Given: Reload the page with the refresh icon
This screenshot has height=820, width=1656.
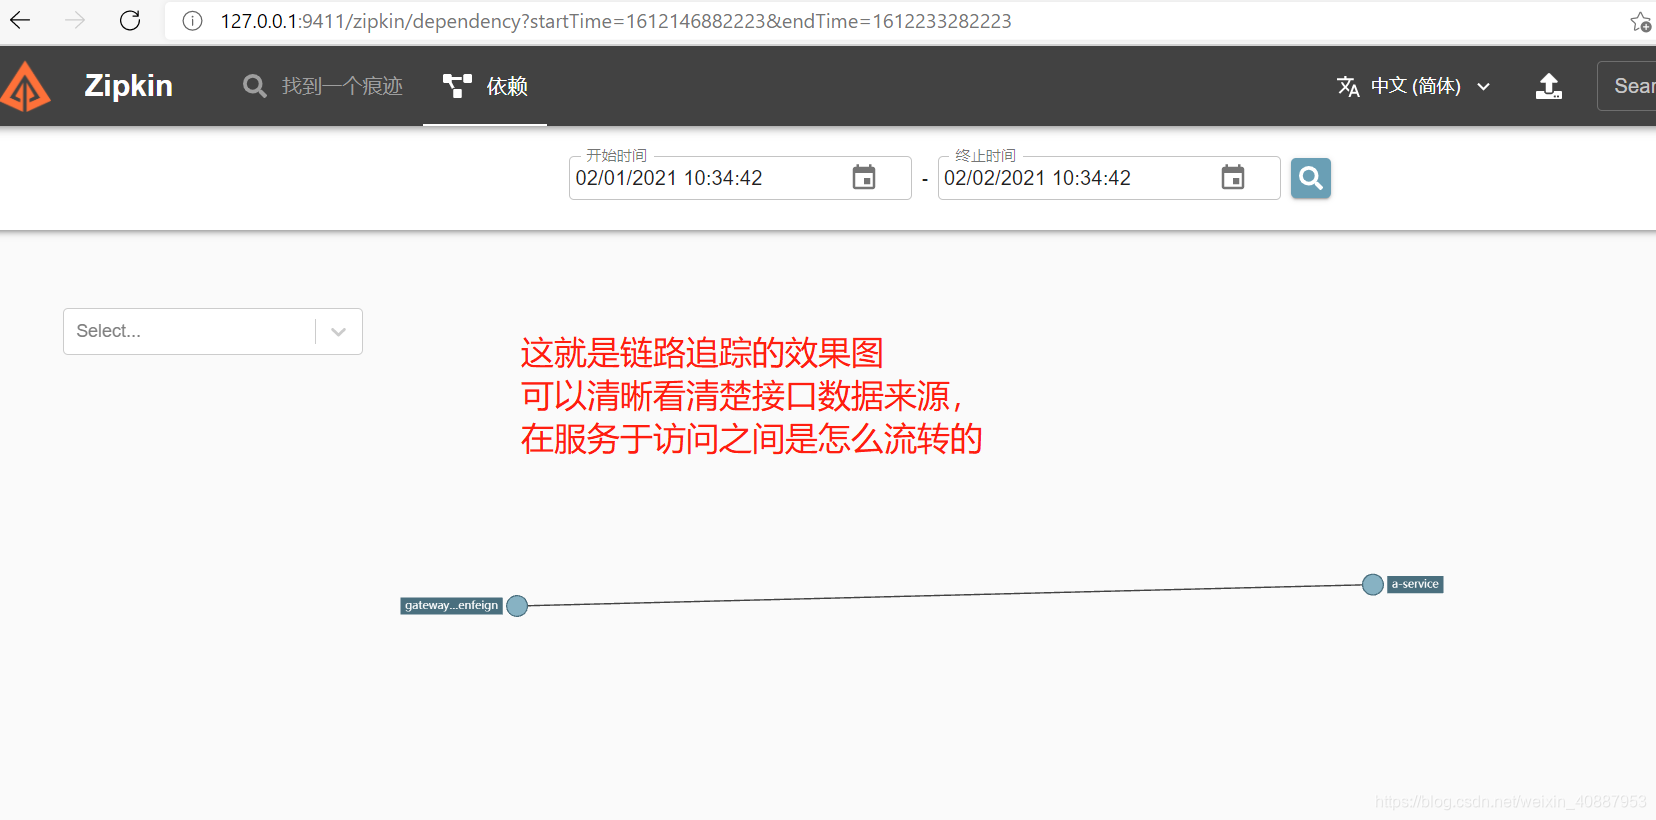Looking at the screenshot, I should pyautogui.click(x=130, y=20).
